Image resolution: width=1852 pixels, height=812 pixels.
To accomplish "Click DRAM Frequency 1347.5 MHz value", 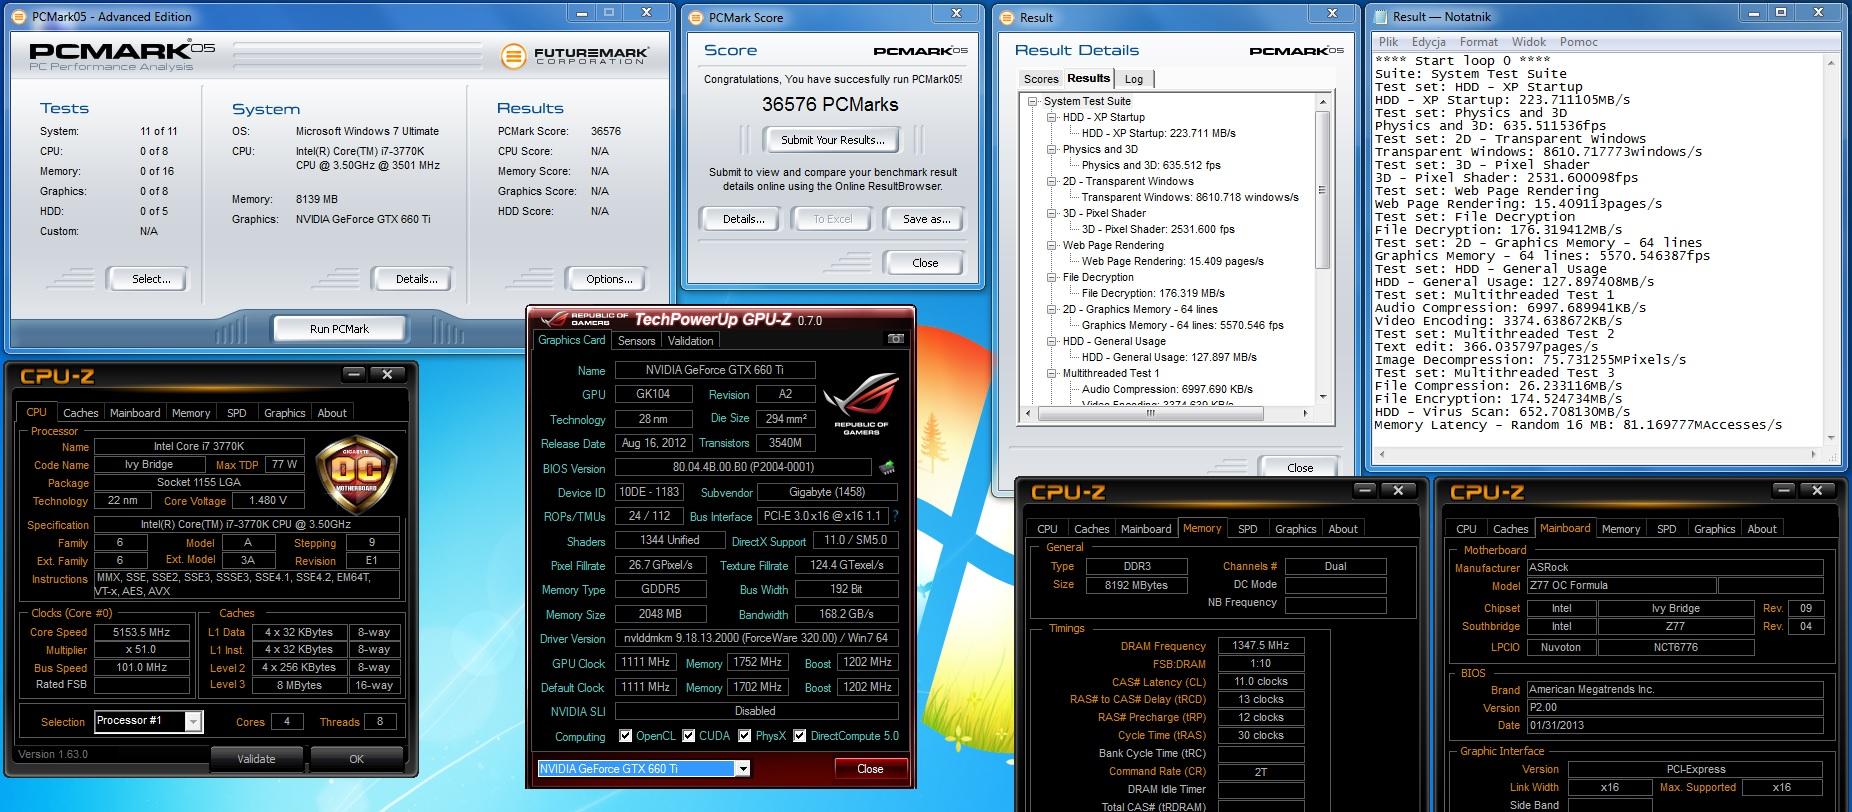I will click(1261, 646).
